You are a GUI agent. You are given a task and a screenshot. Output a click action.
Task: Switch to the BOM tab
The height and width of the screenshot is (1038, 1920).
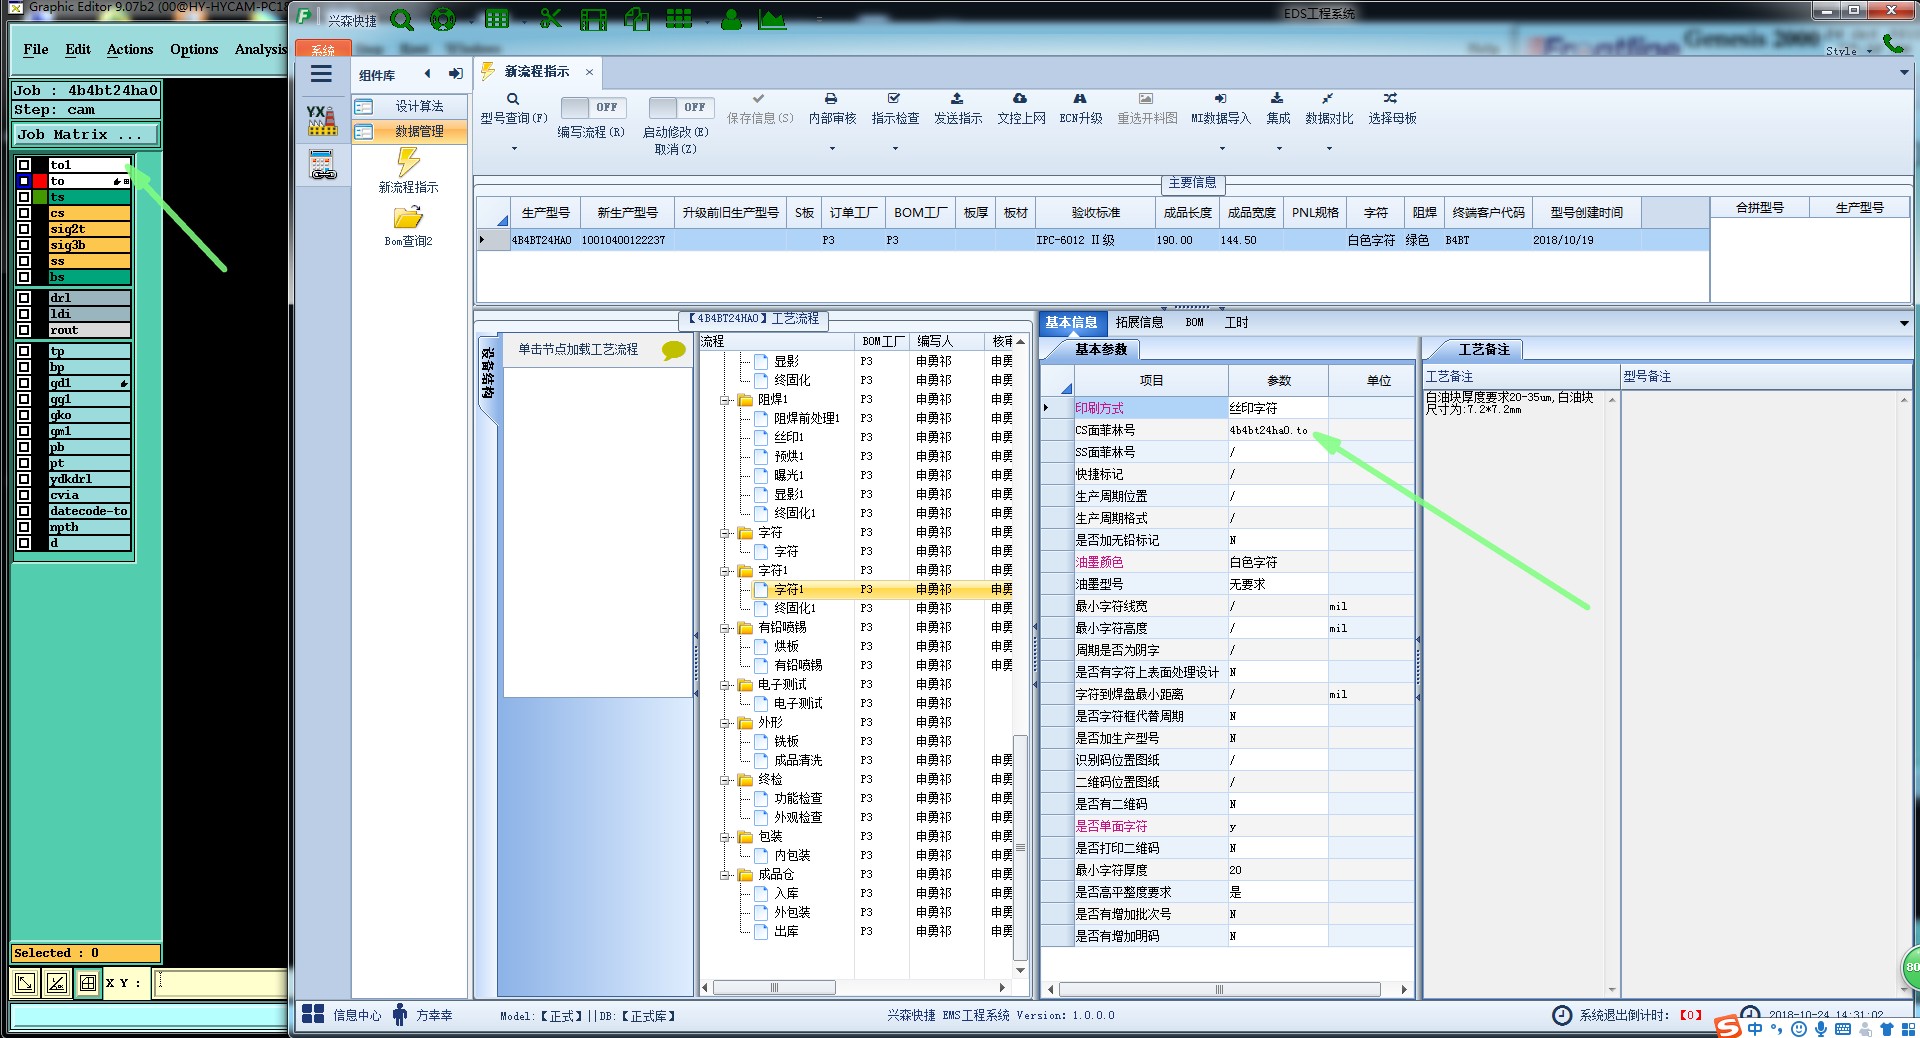pyautogui.click(x=1194, y=322)
